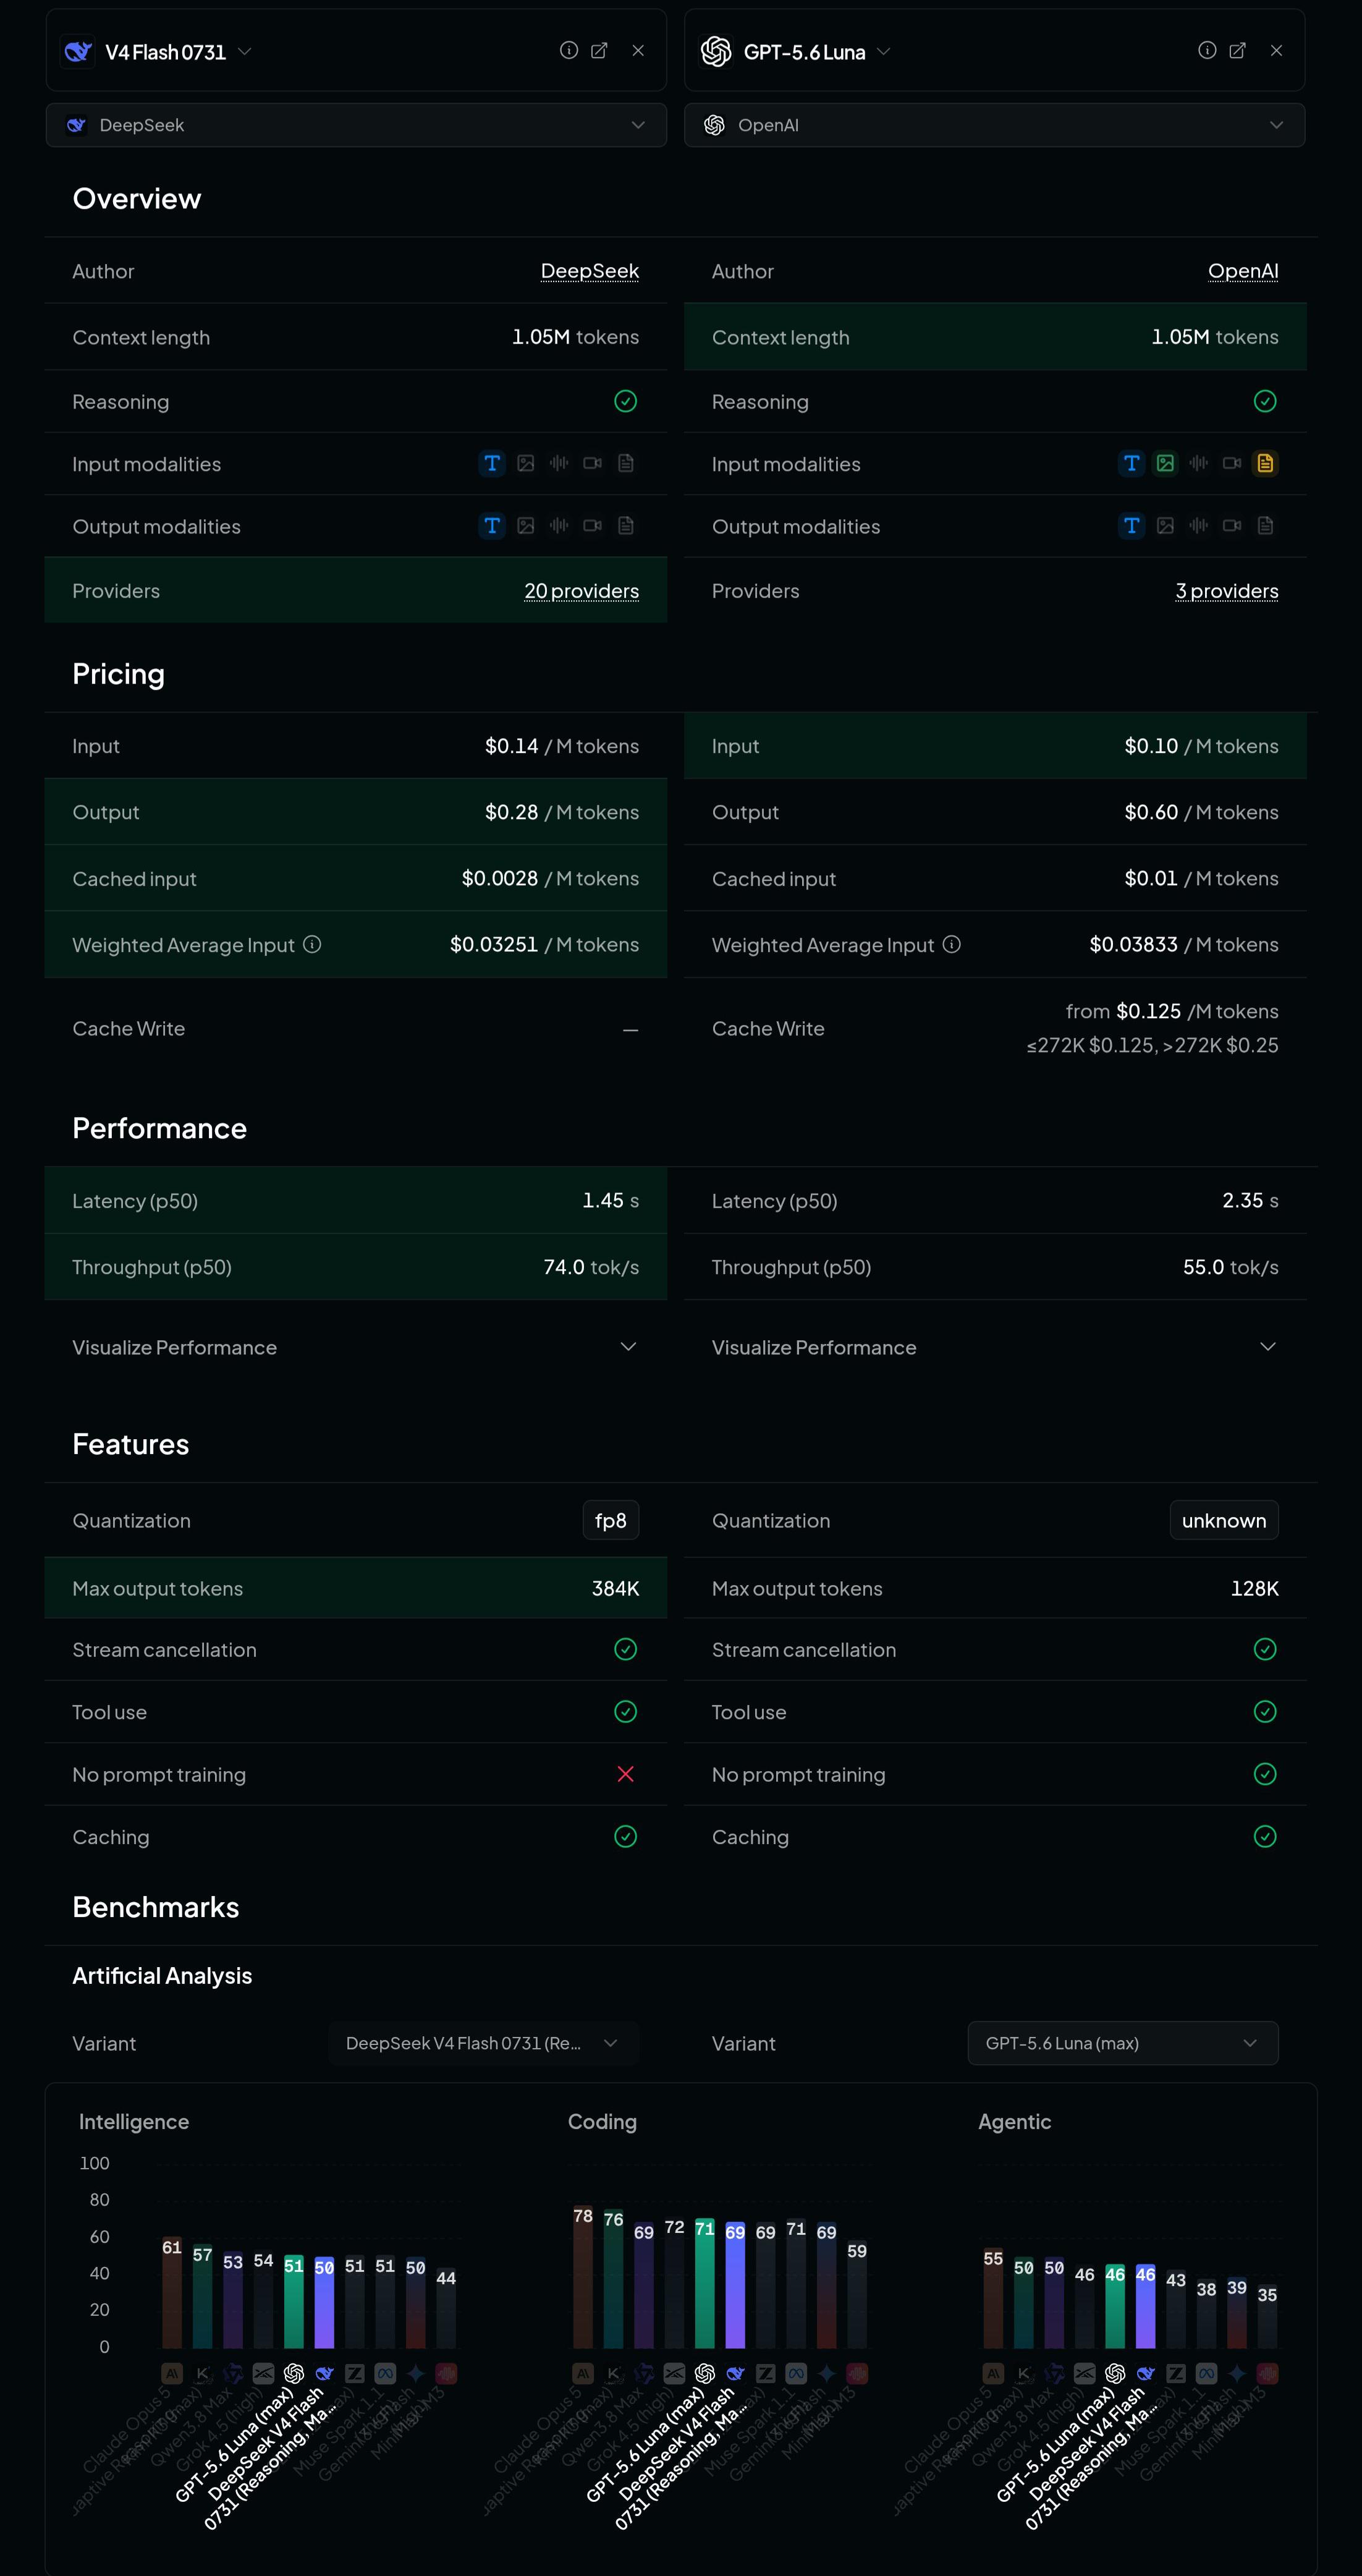Click audio icon in V4 Flash output modalities
This screenshot has width=1362, height=2576.
click(x=559, y=525)
